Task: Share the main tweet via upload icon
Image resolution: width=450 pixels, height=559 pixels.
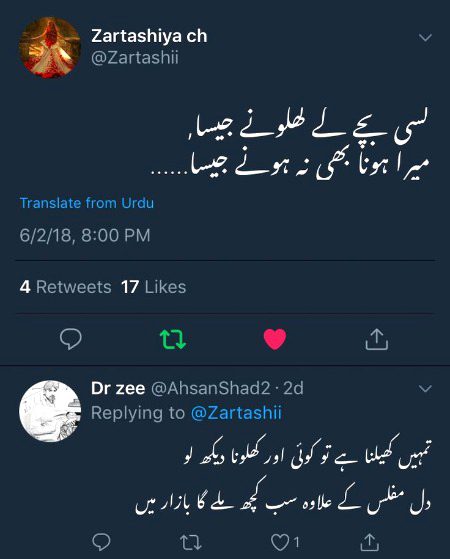Action: point(377,339)
